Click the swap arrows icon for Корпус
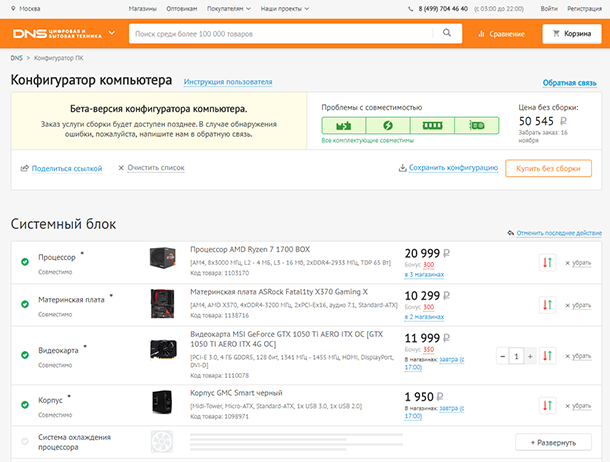Viewport: 610px width, 462px height. tap(547, 406)
